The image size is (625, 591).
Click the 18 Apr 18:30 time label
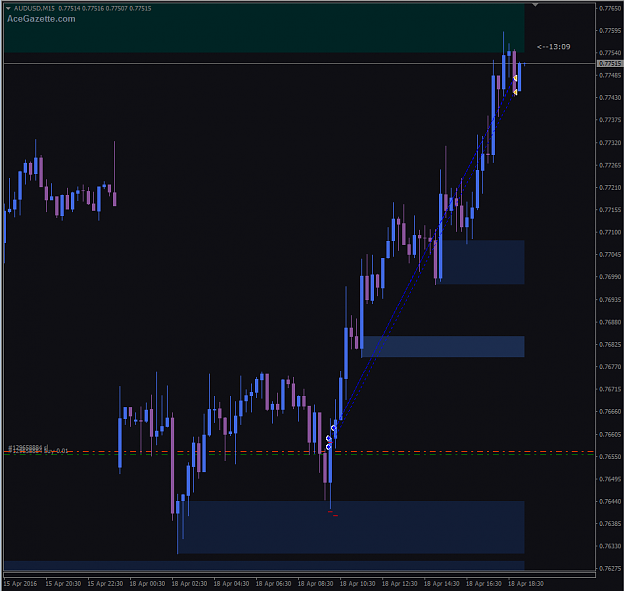coord(526,583)
